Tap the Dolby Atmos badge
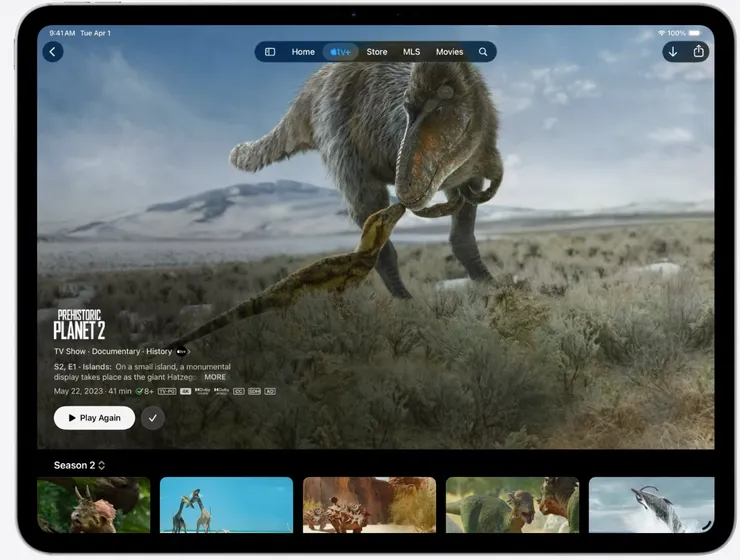This screenshot has width=740, height=560. [221, 391]
